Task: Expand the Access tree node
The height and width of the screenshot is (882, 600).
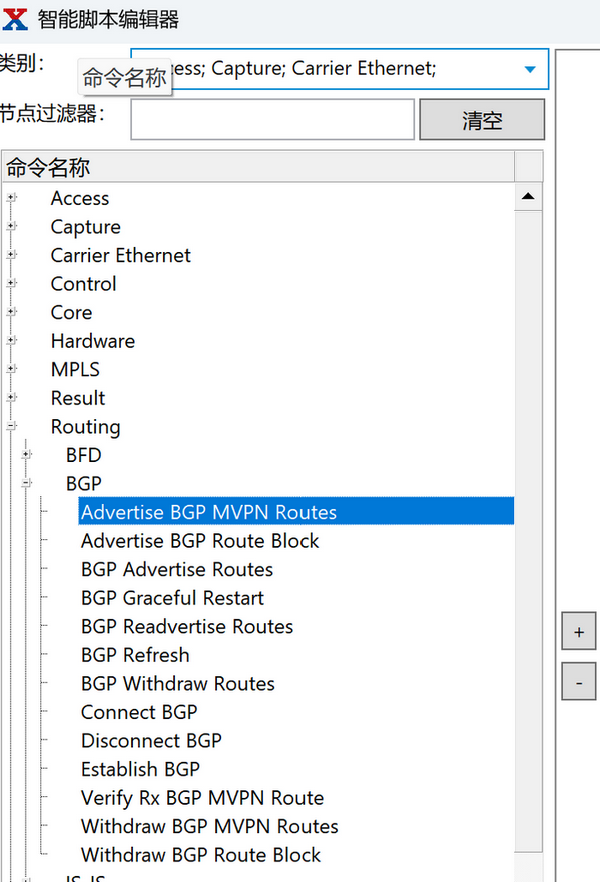Action: 12,198
